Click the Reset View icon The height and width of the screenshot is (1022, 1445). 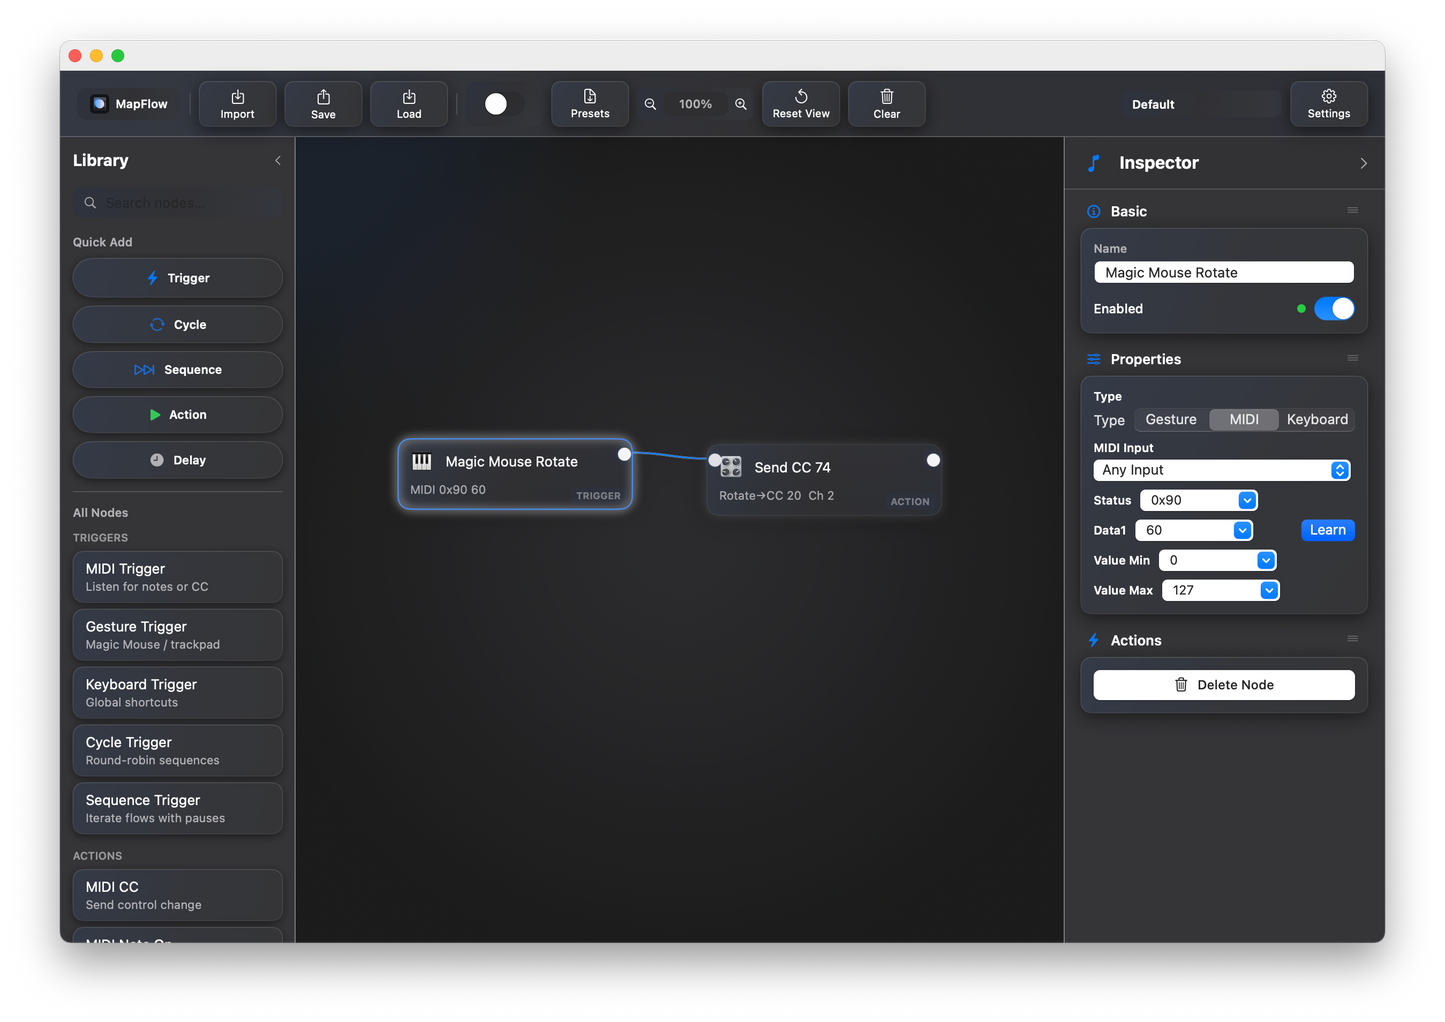pyautogui.click(x=800, y=96)
